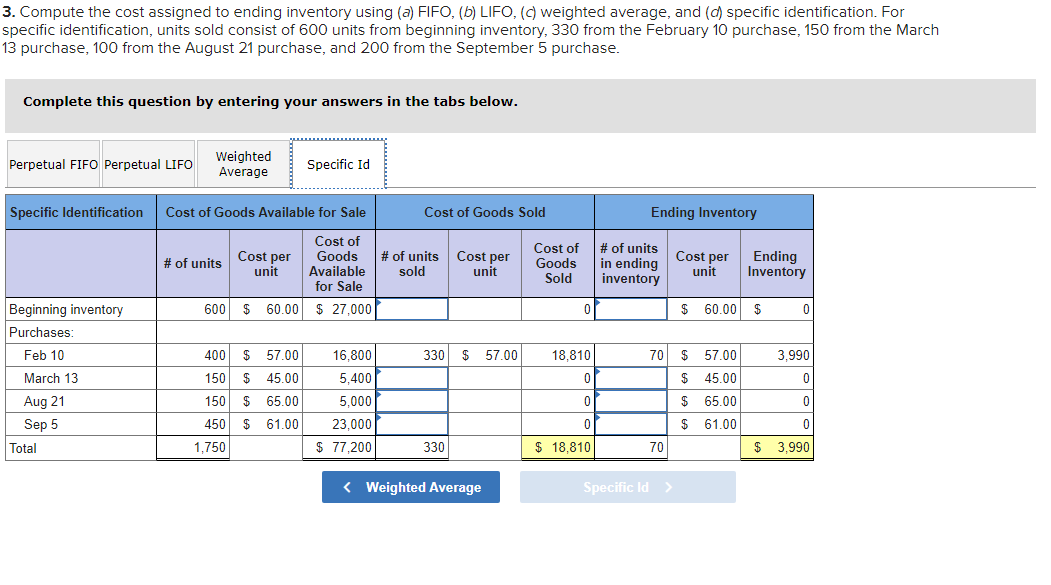This screenshot has height=585, width=1051.
Task: Switch to the Perpetual FIFO tab
Action: (52, 163)
